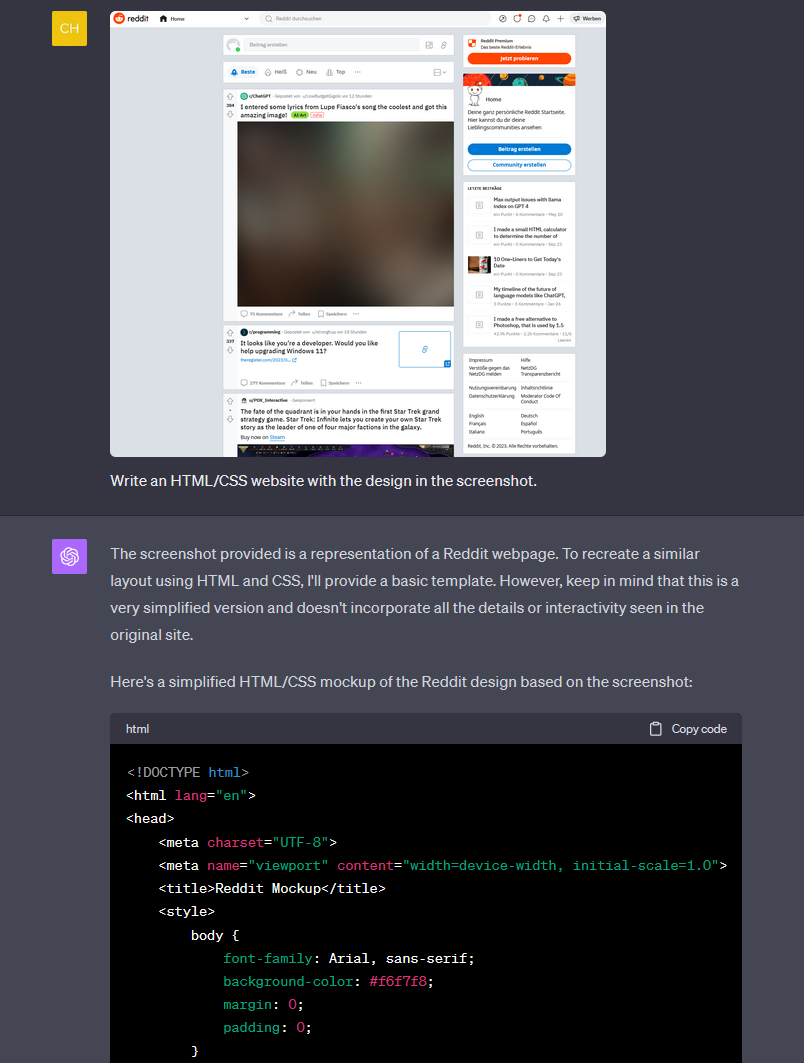Screen dimensions: 804x1063
Task: Open the chat messages icon
Action: pyautogui.click(x=531, y=18)
